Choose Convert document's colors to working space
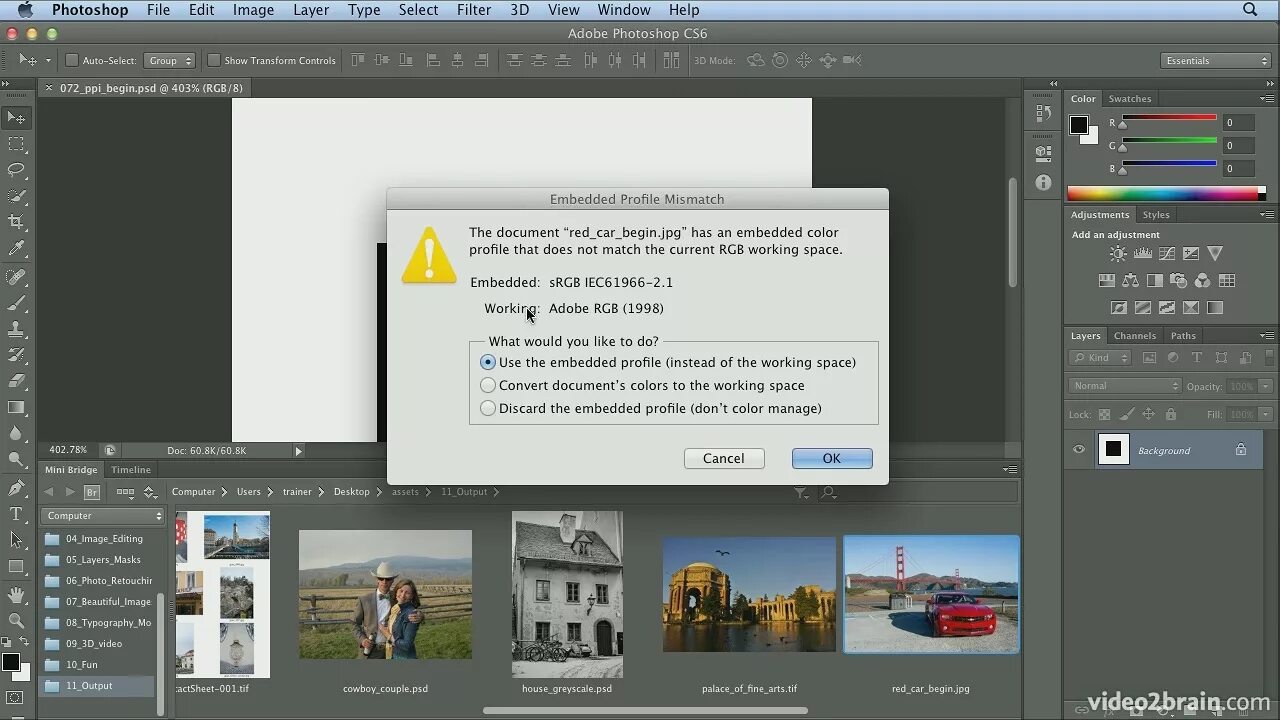This screenshot has width=1280, height=720. tap(488, 386)
